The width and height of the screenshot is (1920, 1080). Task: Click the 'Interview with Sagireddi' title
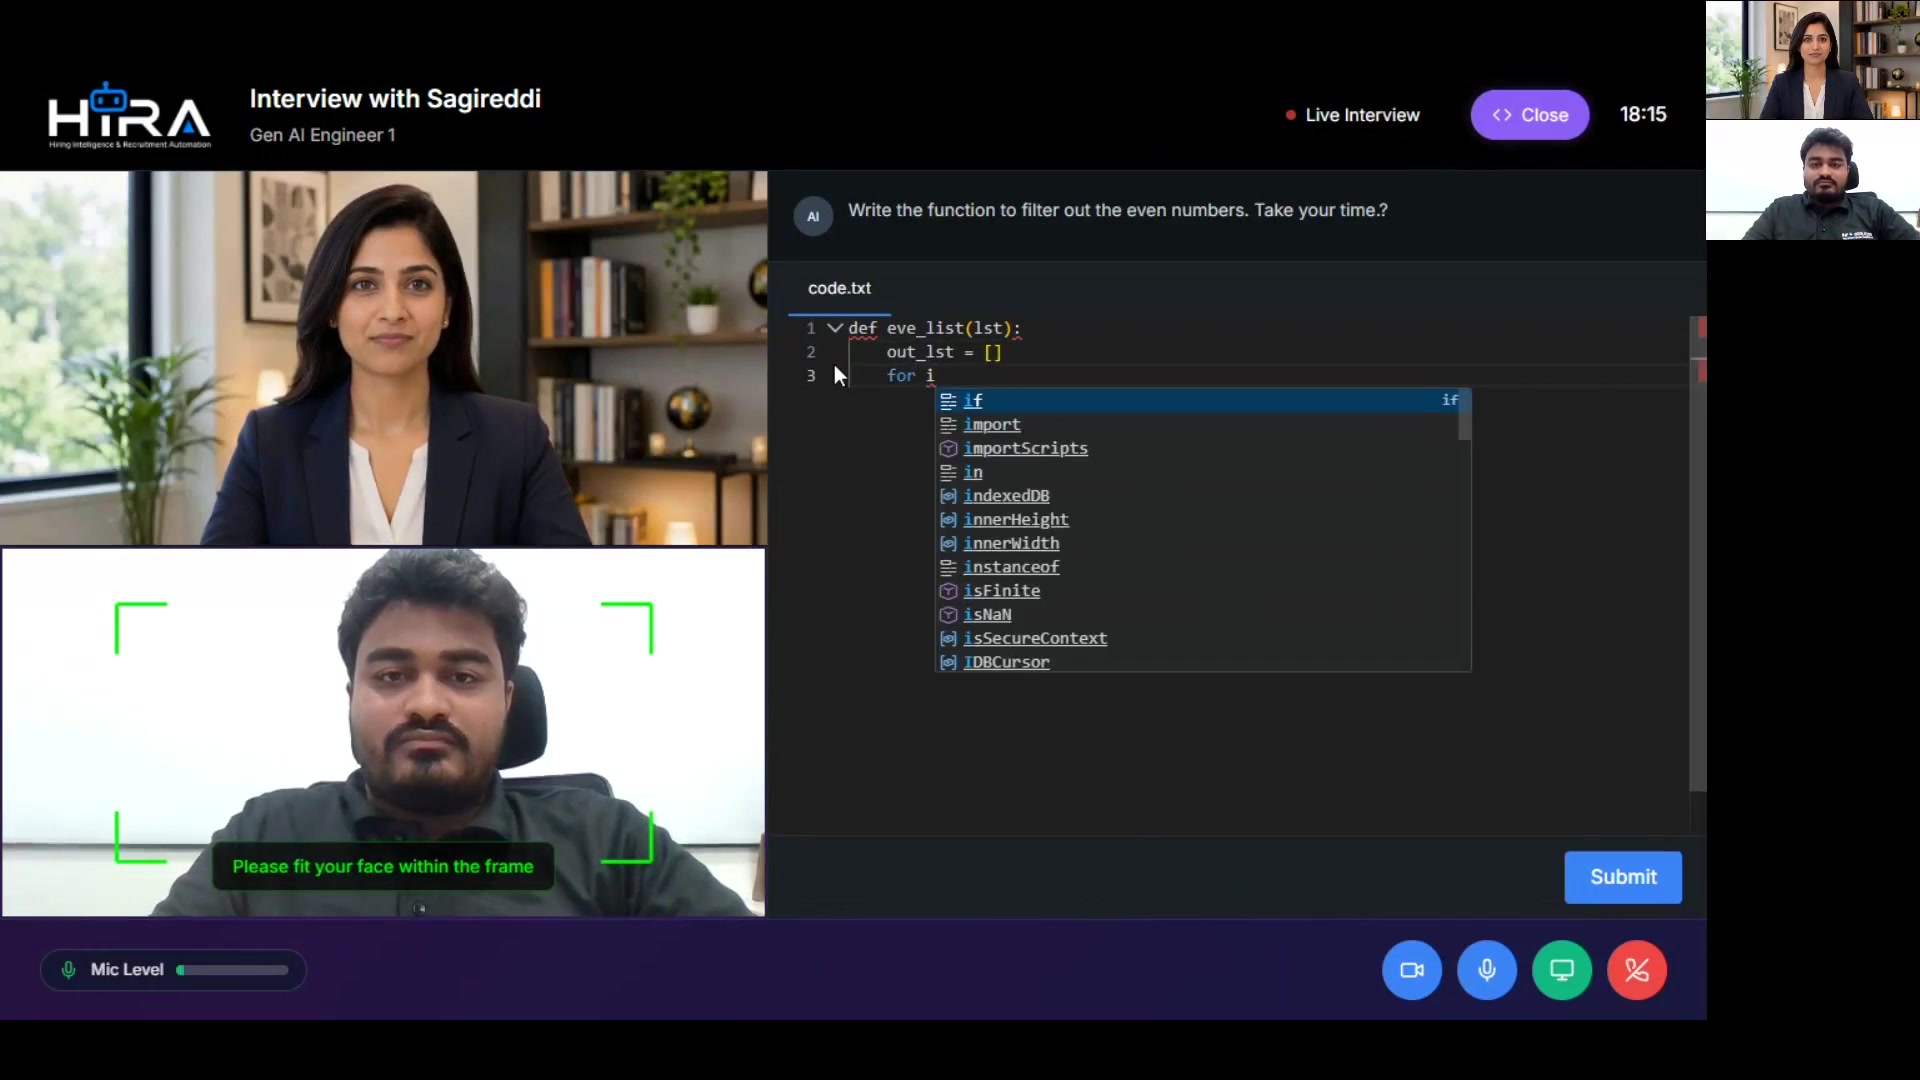[x=395, y=98]
